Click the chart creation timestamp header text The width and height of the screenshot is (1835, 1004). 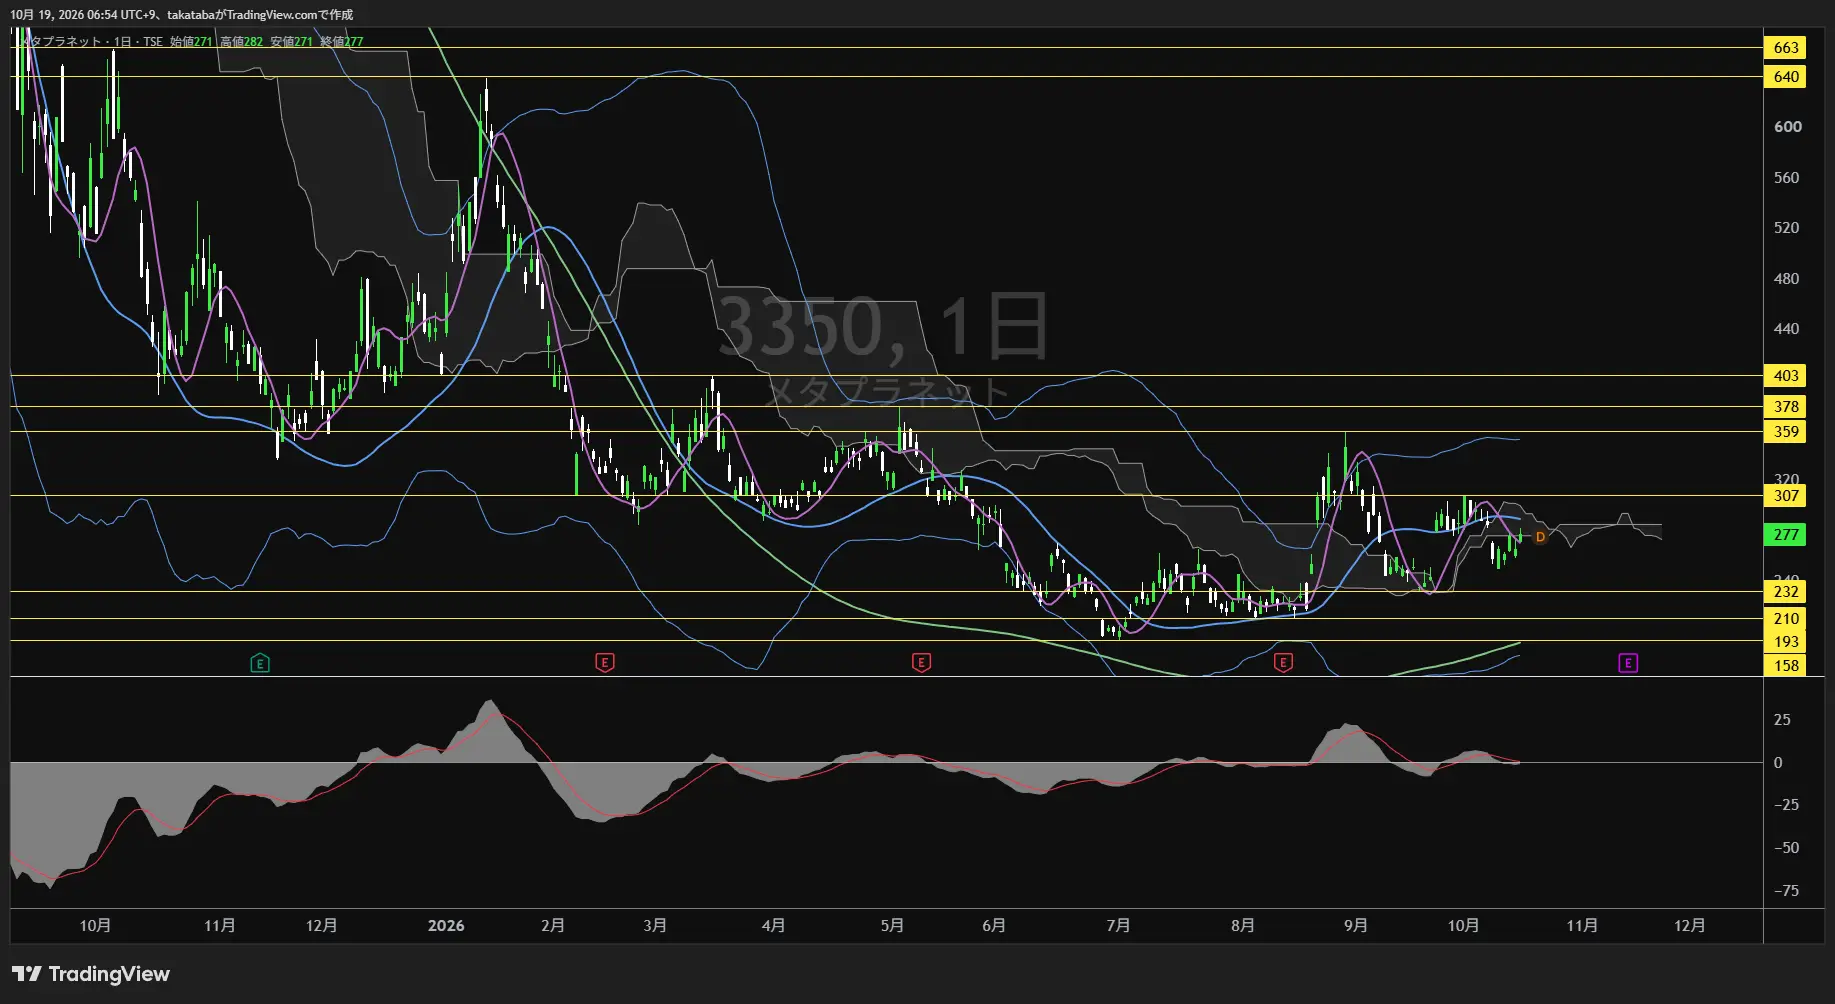click(181, 15)
